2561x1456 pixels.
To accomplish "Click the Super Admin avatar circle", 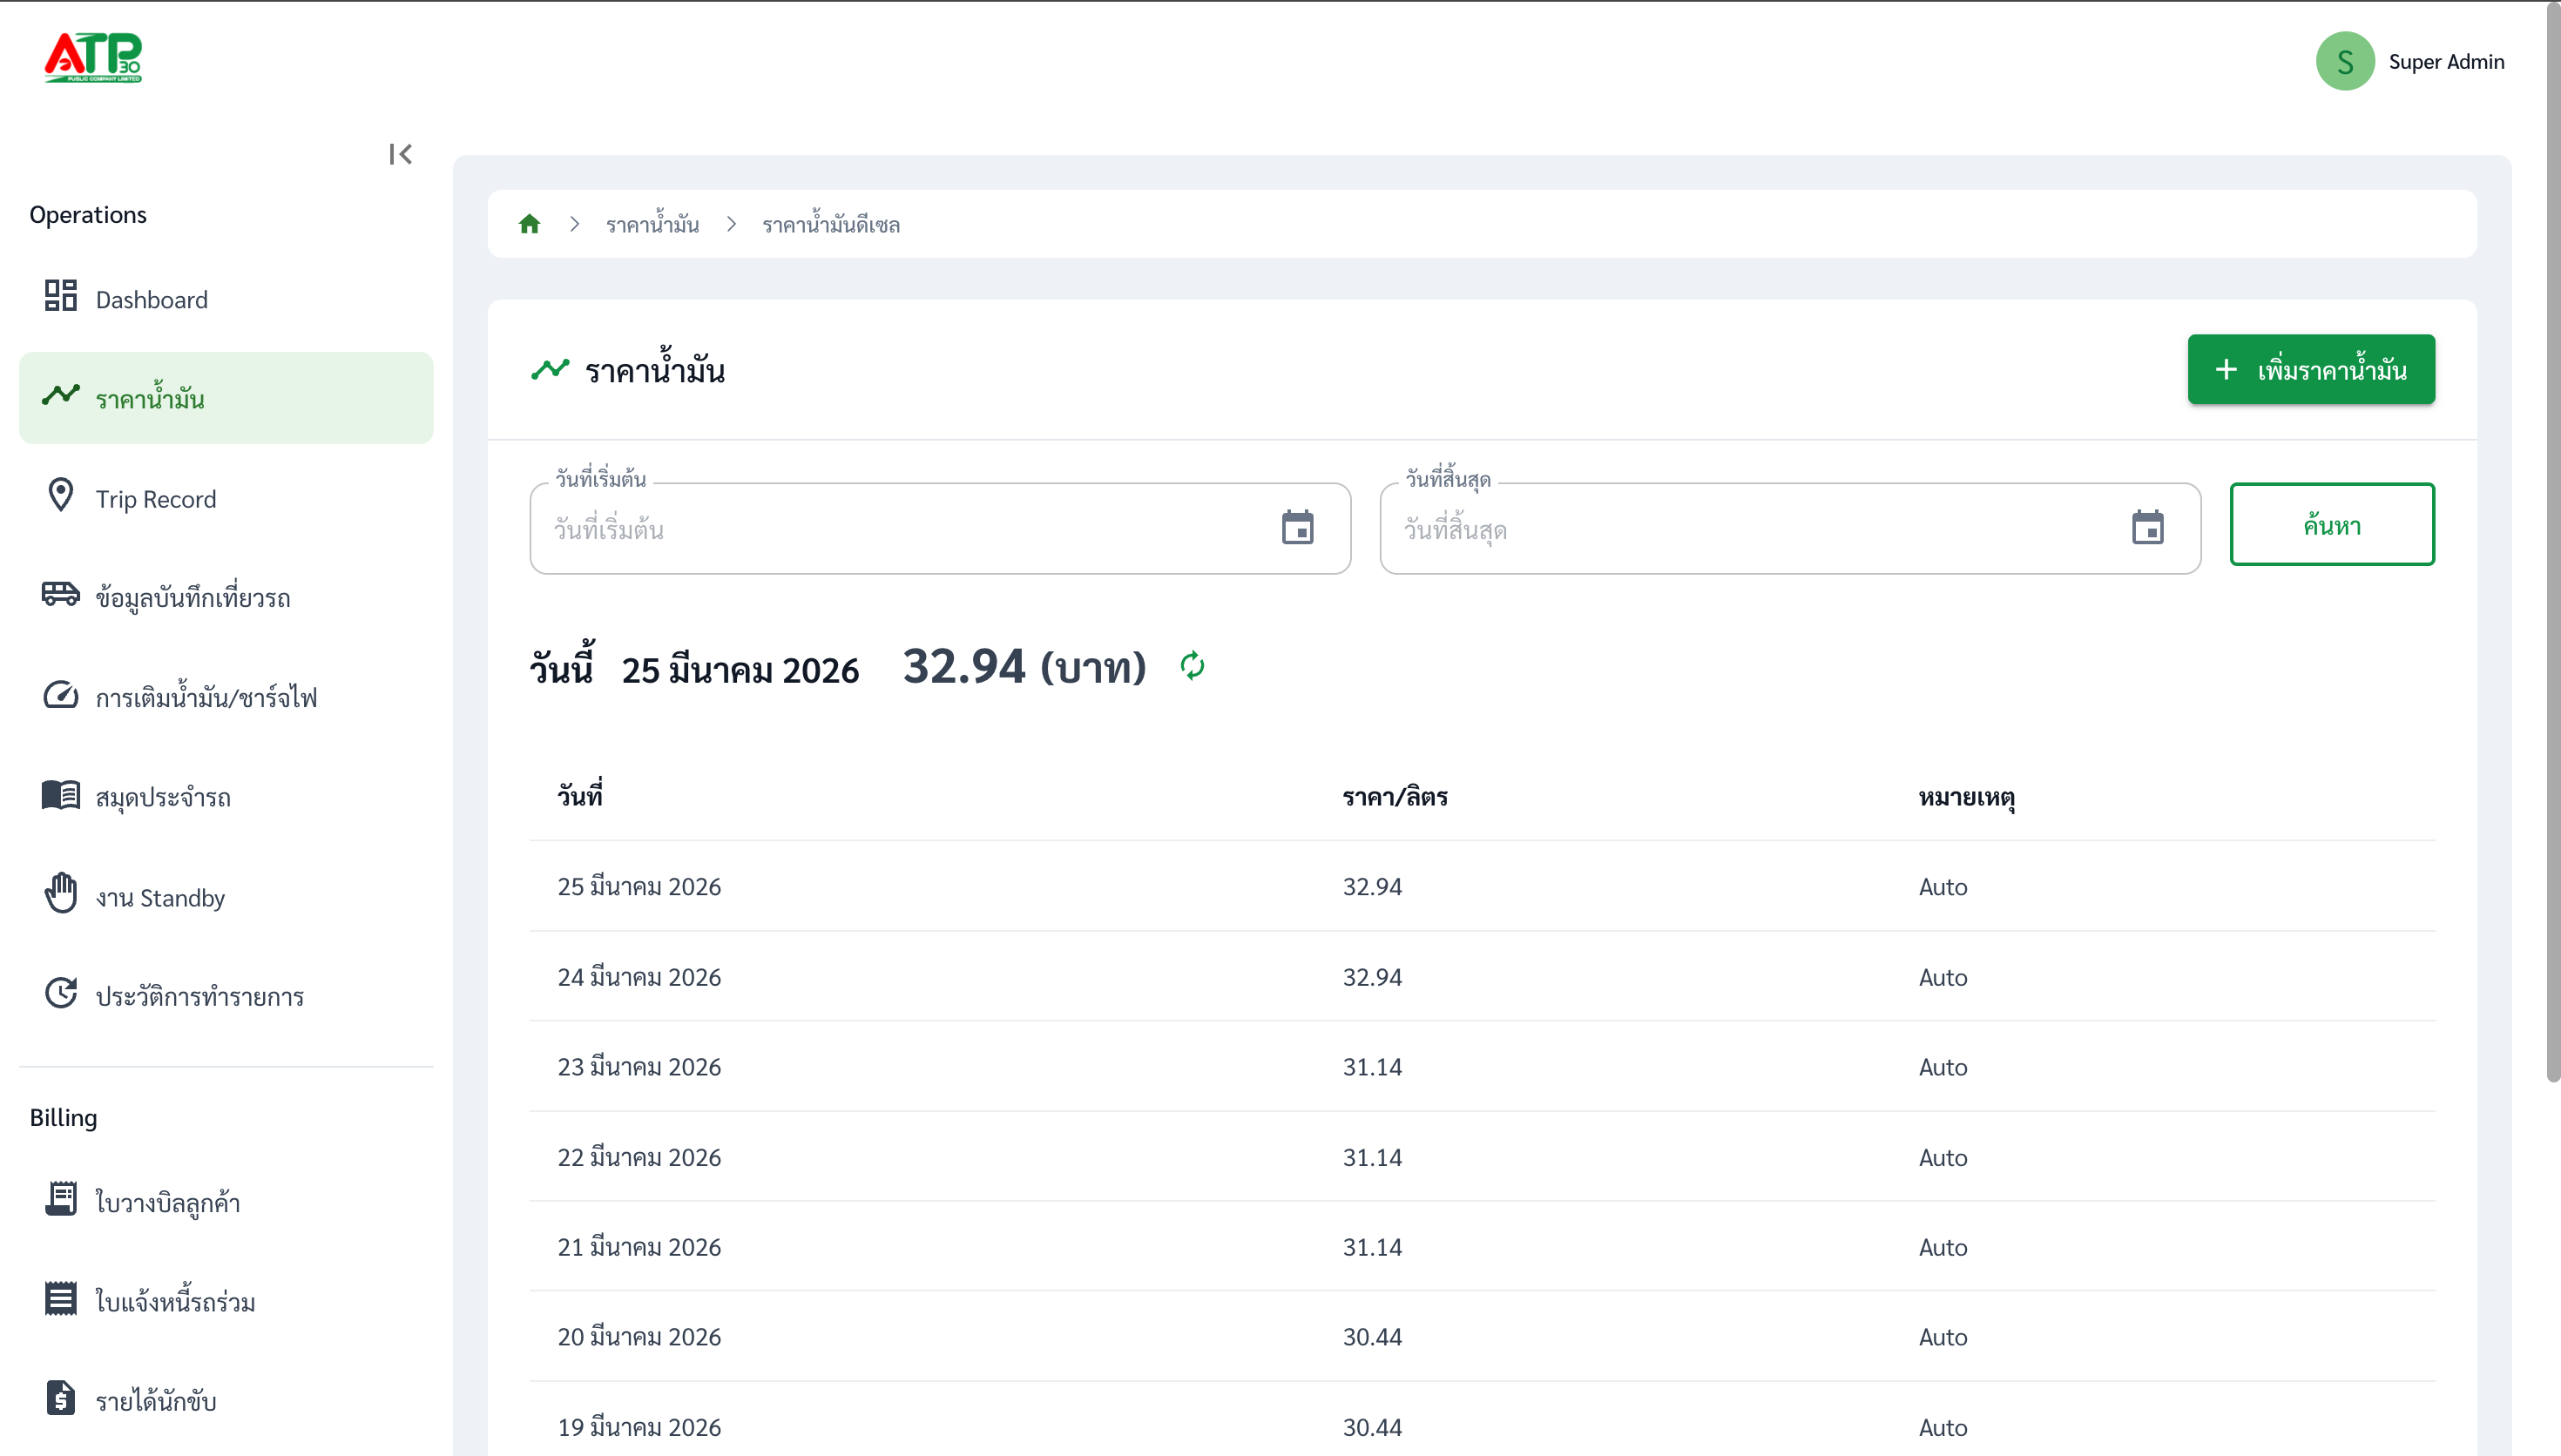I will [x=2345, y=62].
